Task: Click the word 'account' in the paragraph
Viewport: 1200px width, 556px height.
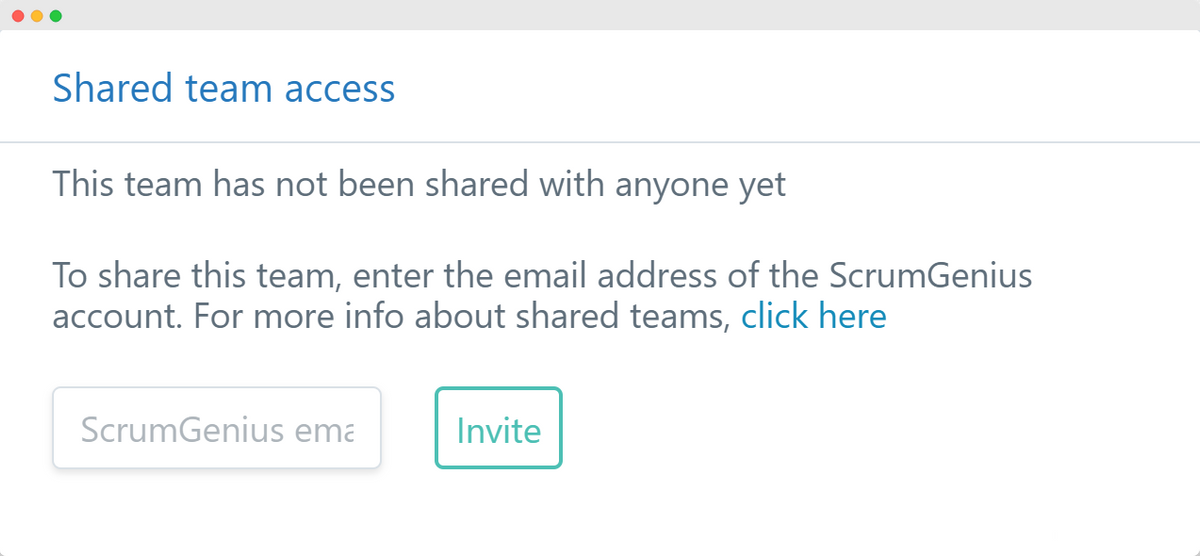Action: click(114, 317)
